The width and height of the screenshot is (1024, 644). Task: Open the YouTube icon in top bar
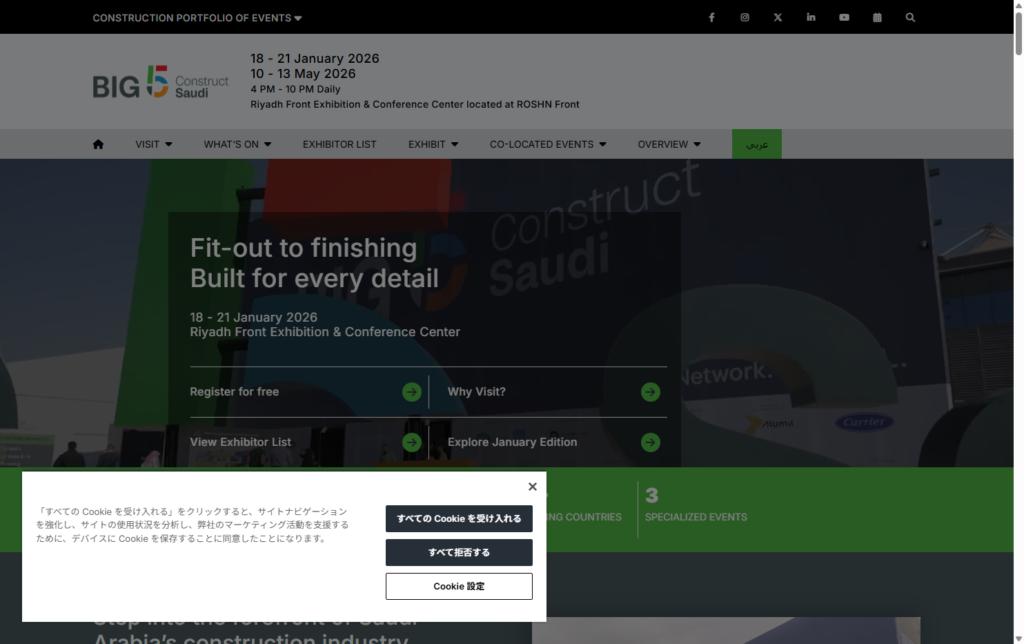point(844,17)
